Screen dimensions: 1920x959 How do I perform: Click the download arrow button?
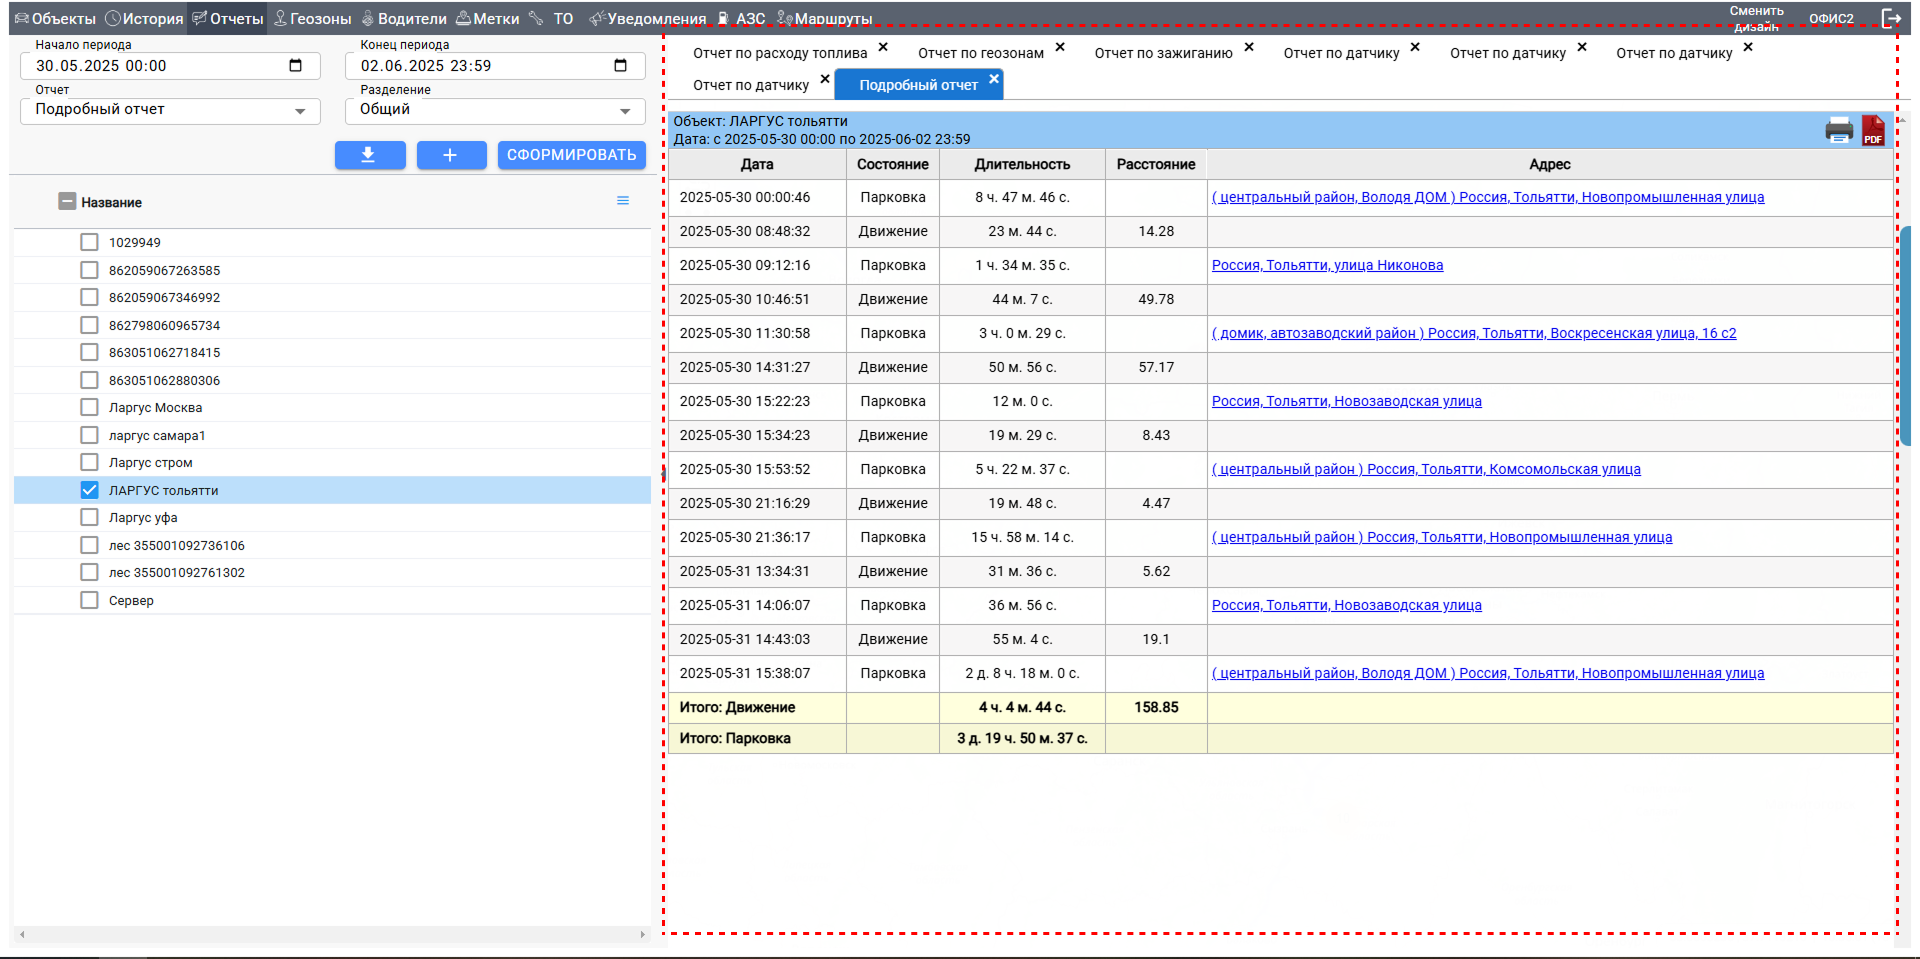tap(369, 155)
